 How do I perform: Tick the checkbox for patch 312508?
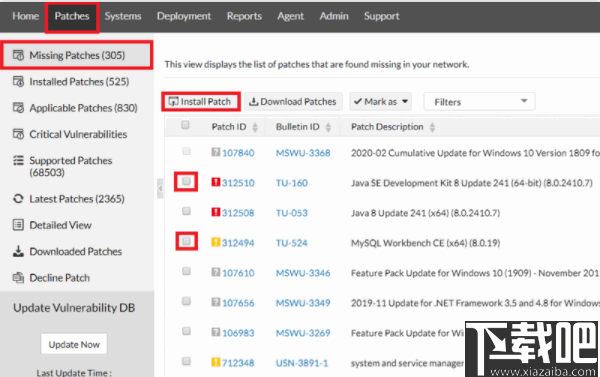click(186, 211)
